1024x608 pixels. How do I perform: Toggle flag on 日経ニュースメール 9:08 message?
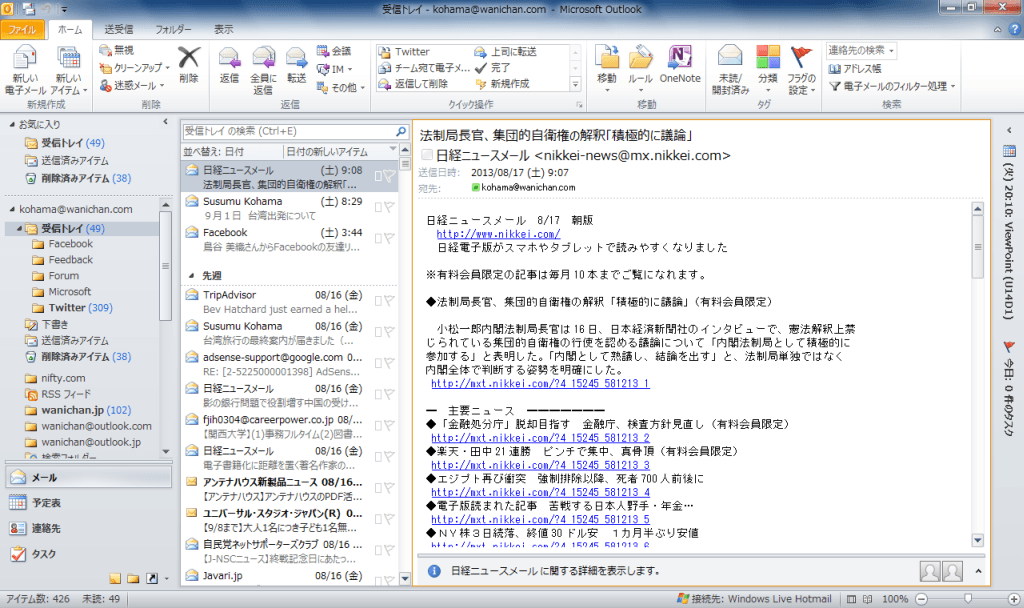click(x=389, y=176)
